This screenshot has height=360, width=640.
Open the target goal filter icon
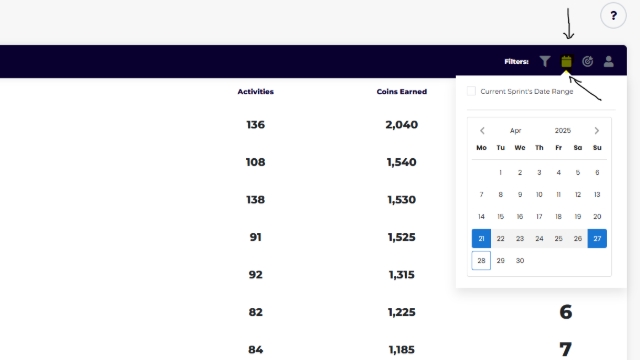(587, 61)
